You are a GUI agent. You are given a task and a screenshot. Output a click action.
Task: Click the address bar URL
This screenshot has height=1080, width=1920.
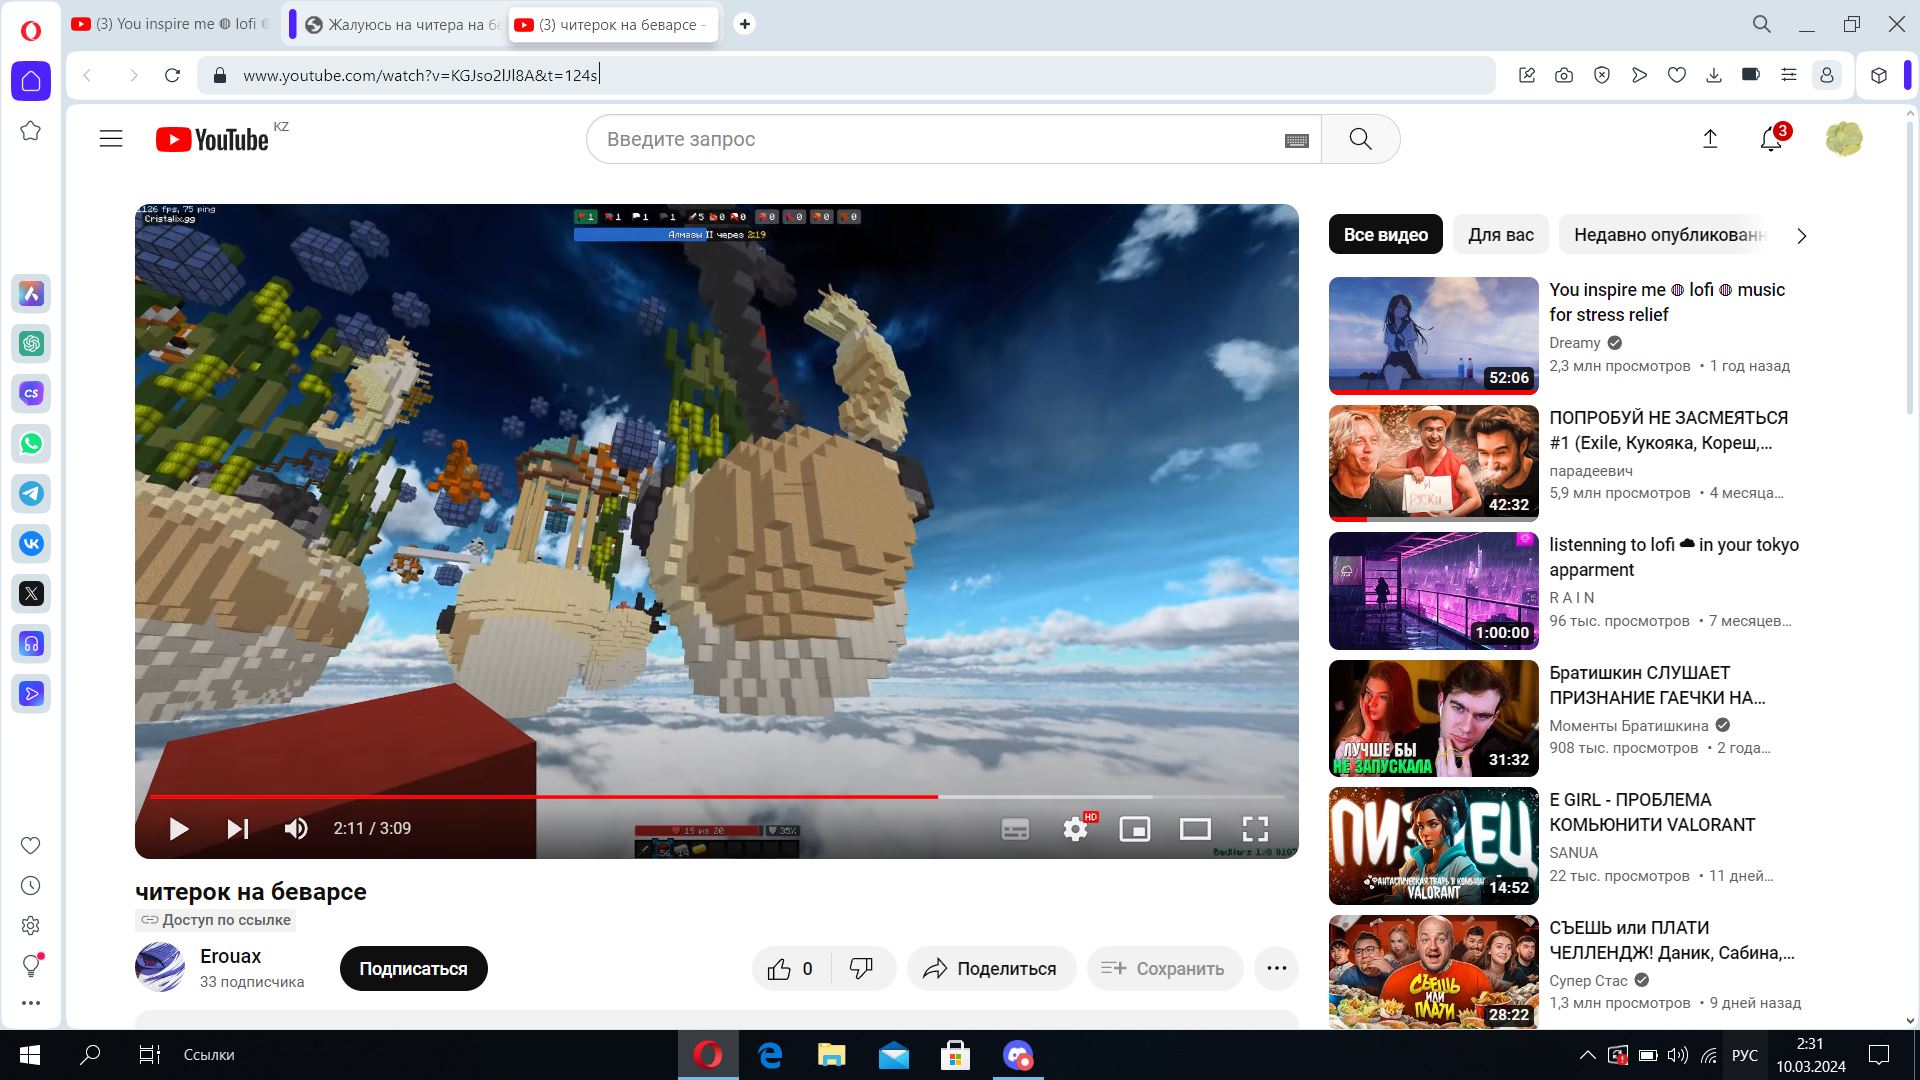[420, 75]
